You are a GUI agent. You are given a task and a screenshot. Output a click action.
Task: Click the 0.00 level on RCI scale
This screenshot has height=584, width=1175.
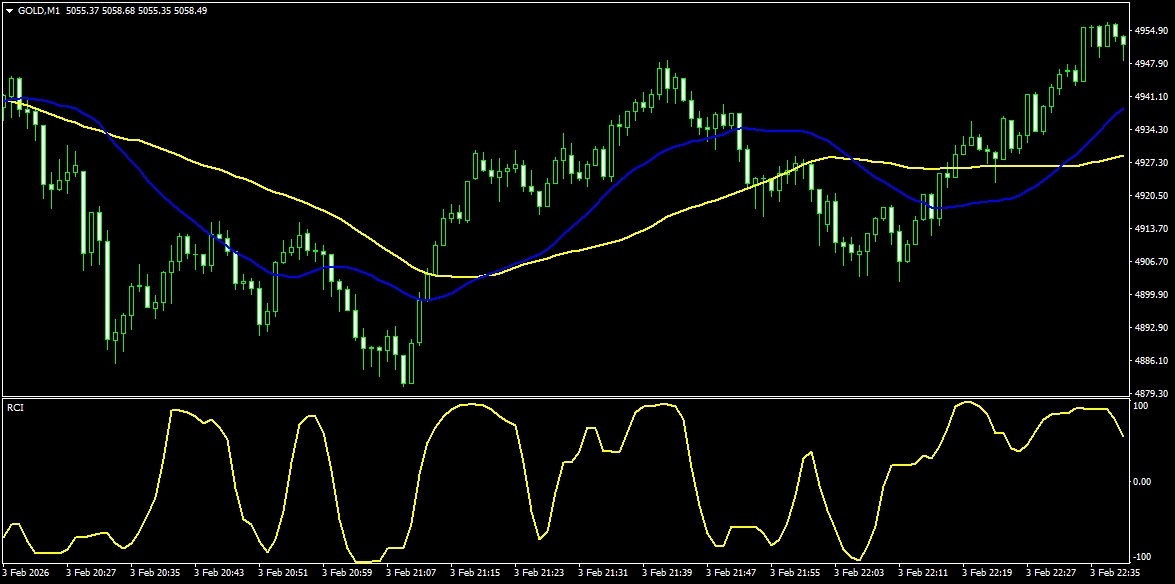[x=1142, y=481]
